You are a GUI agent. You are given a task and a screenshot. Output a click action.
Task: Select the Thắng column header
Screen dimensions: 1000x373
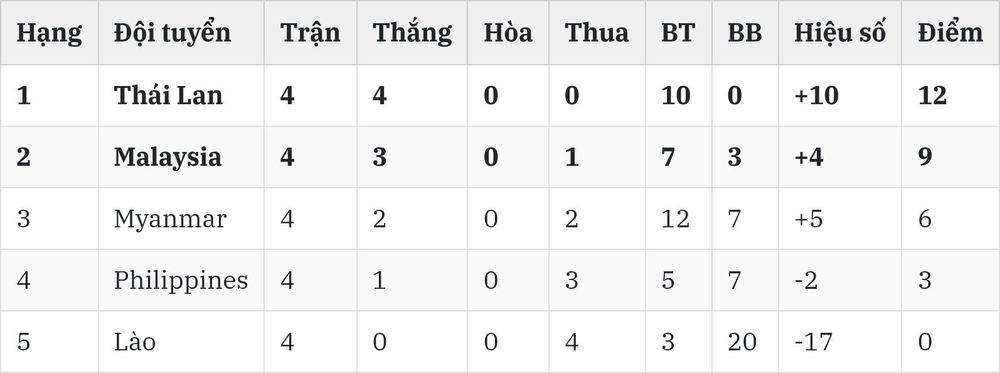(x=412, y=33)
